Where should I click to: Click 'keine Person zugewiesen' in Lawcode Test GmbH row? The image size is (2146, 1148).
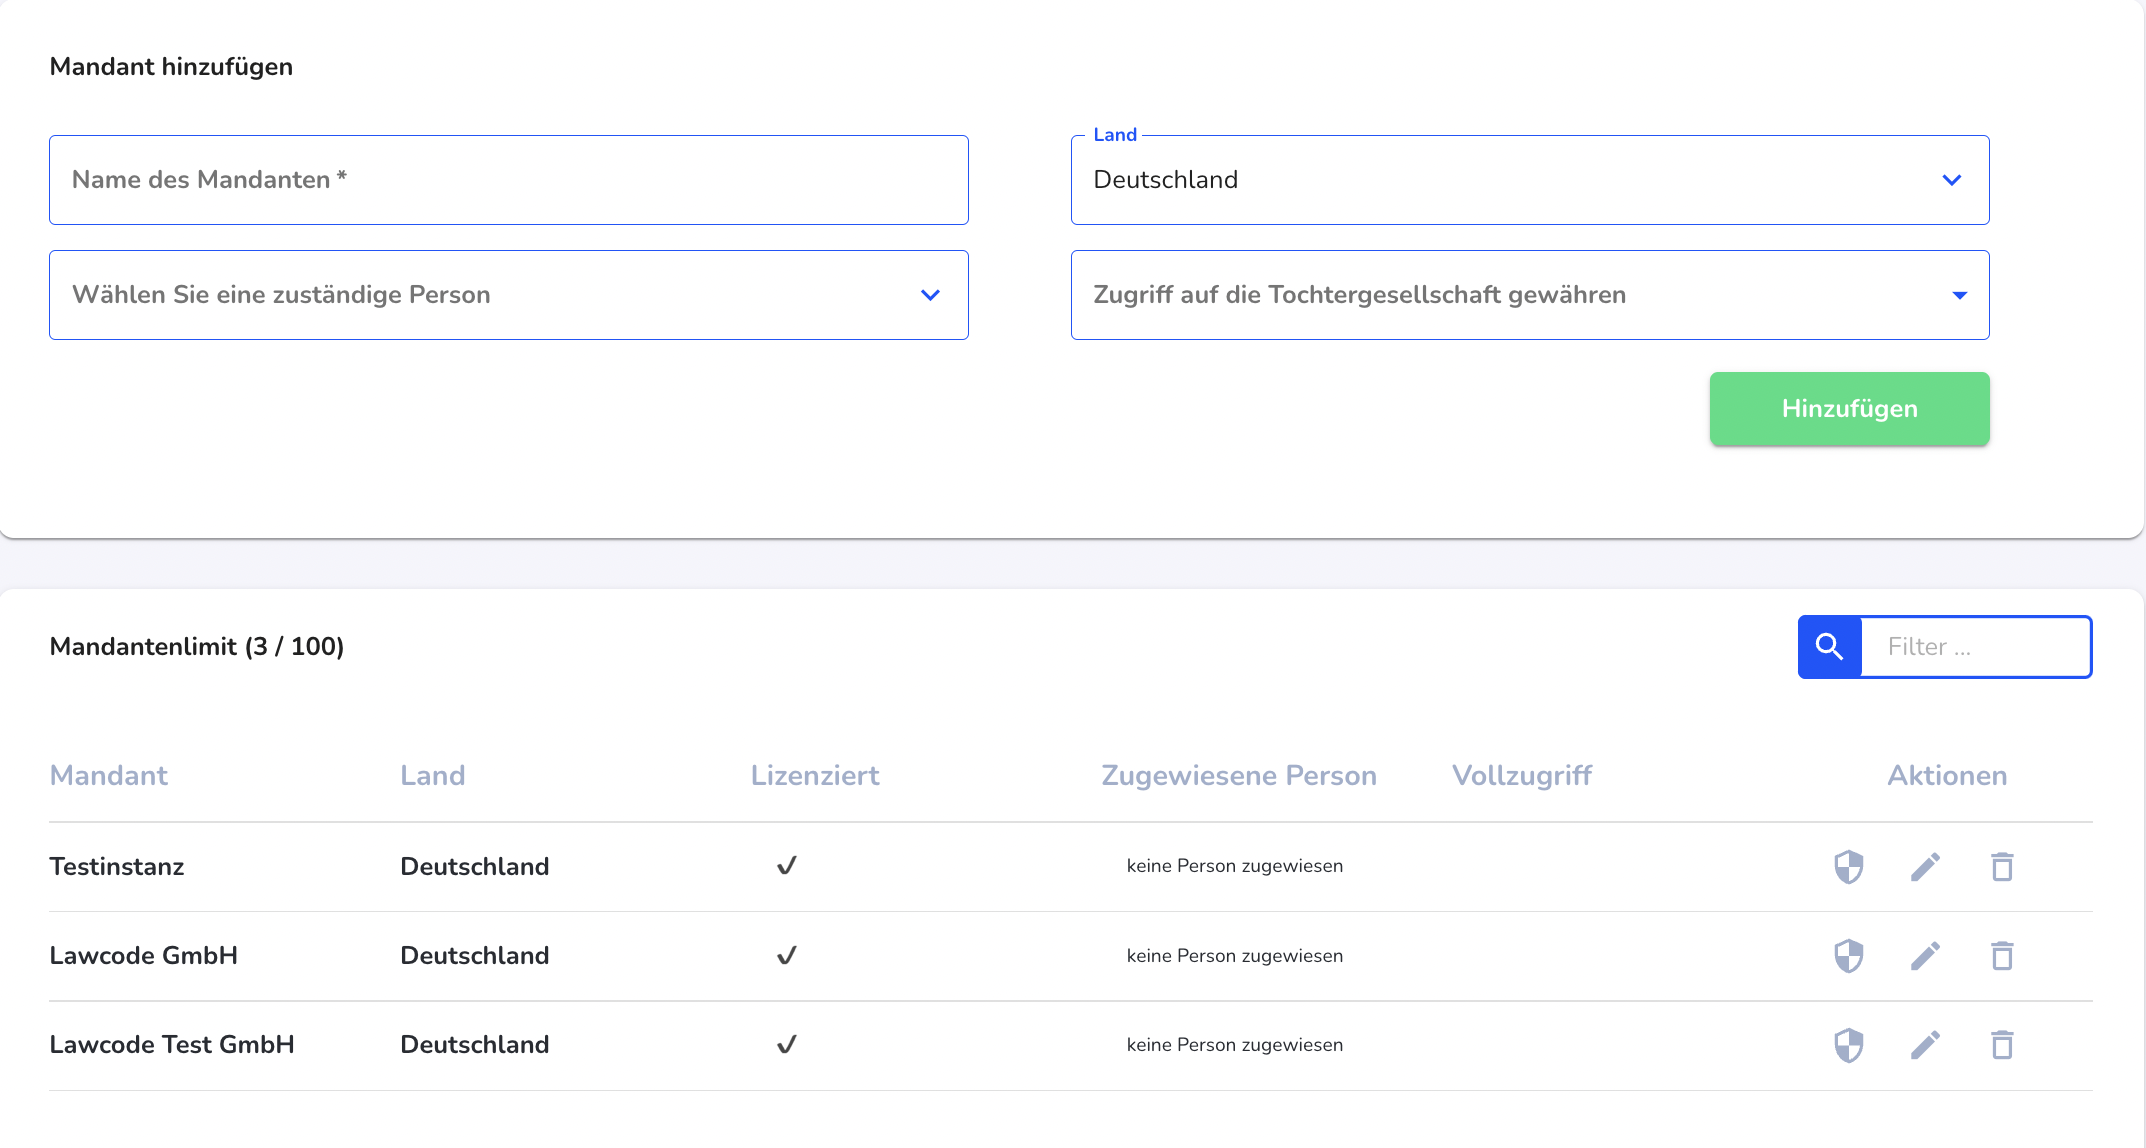[1235, 1045]
